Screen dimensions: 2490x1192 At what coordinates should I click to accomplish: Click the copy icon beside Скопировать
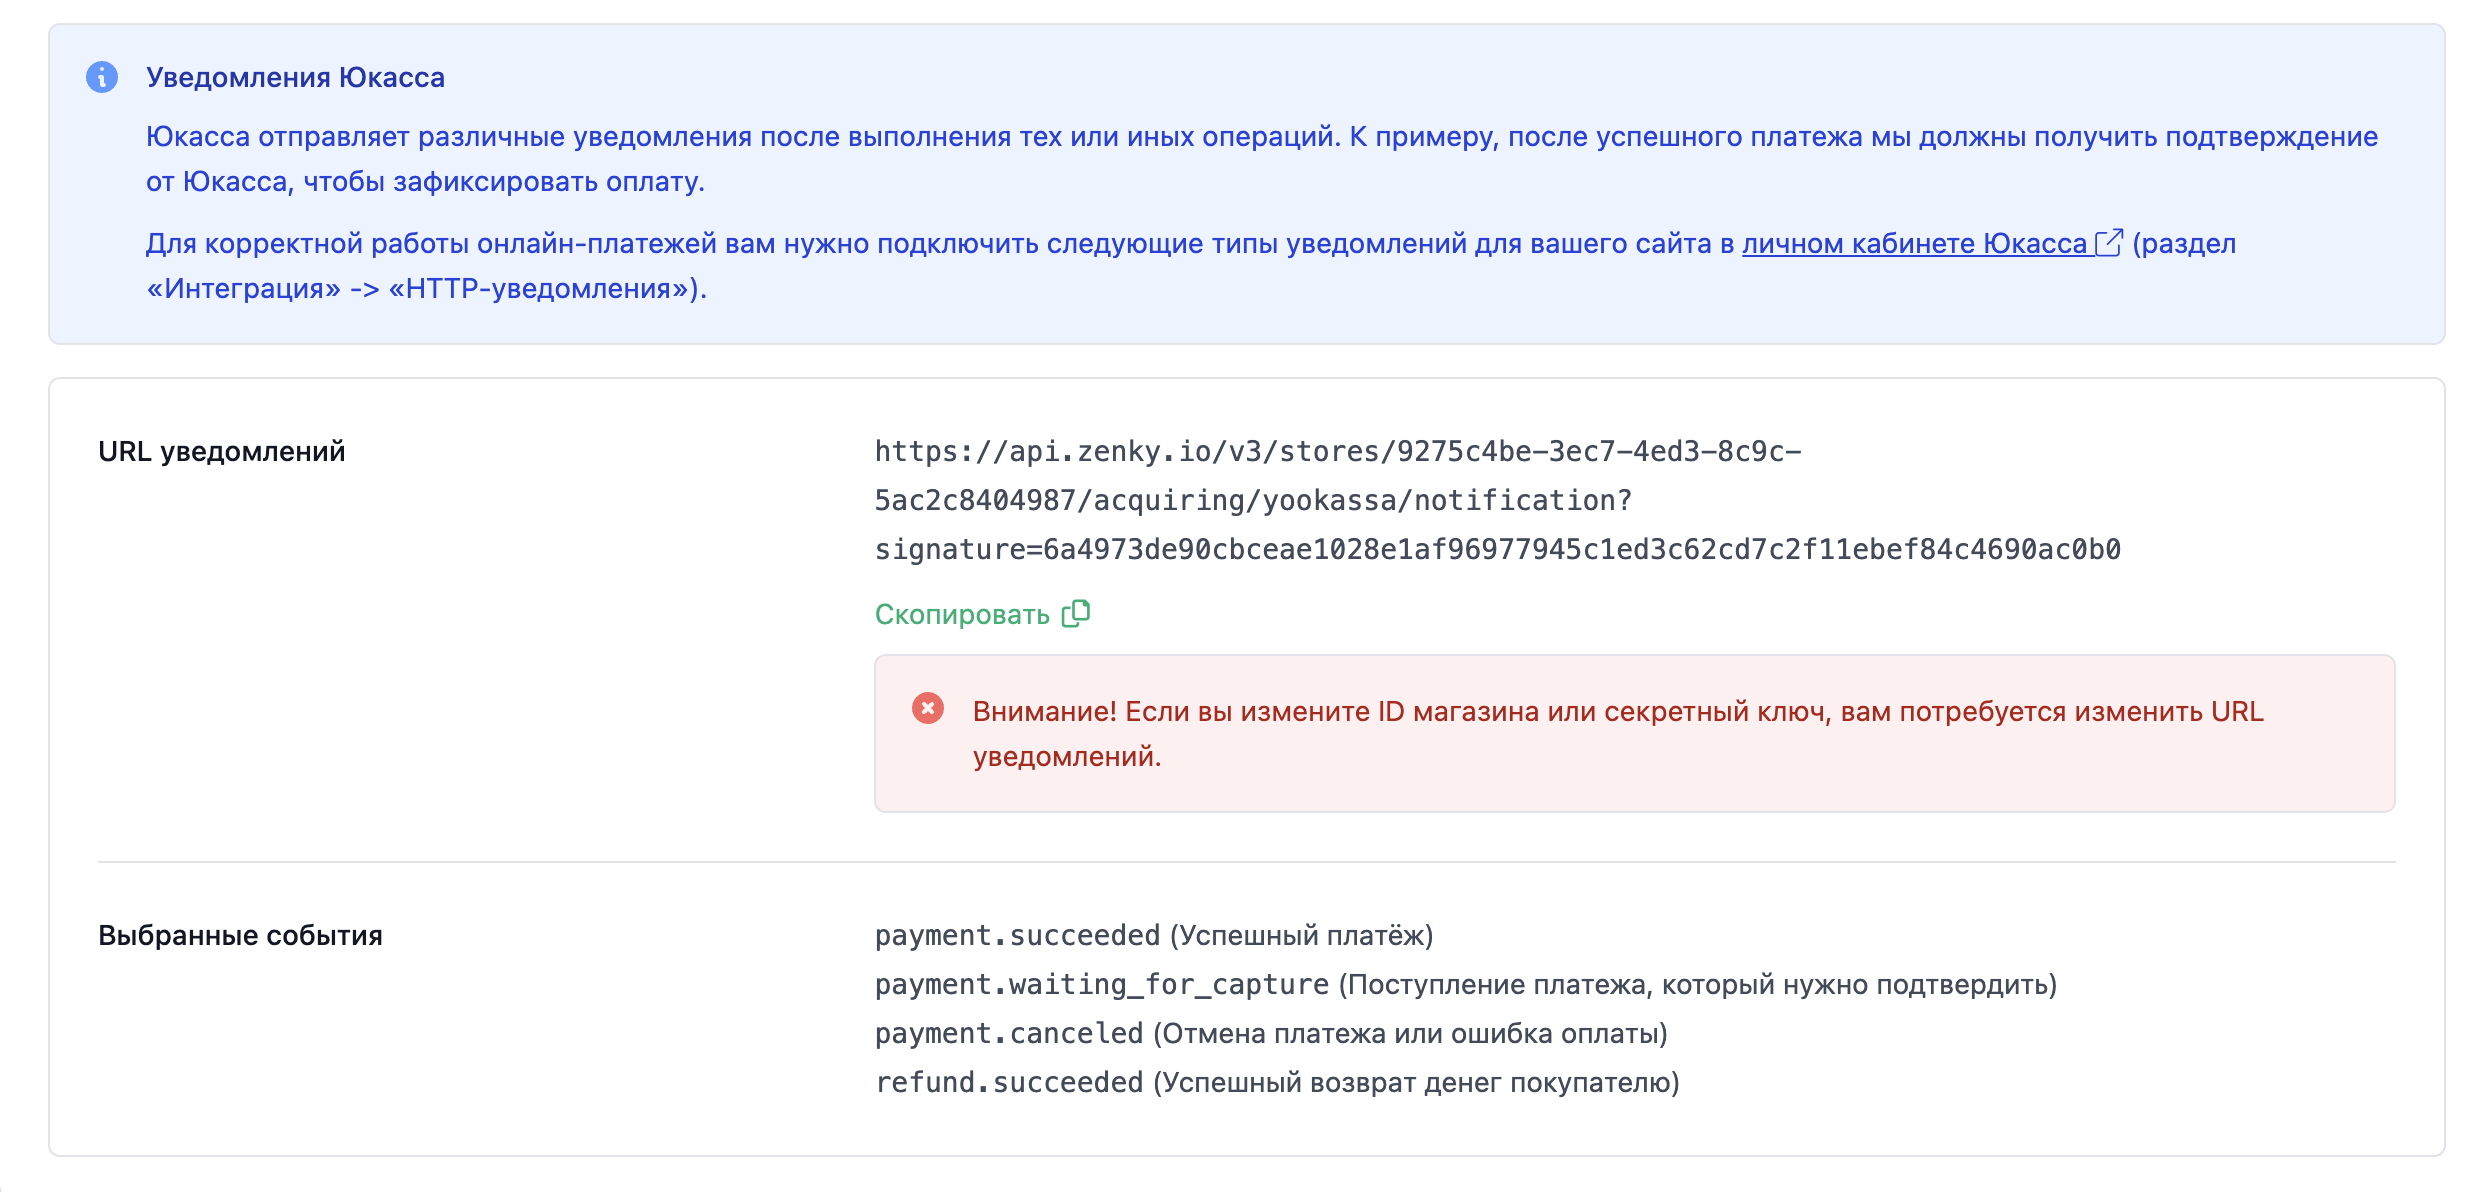(1076, 613)
